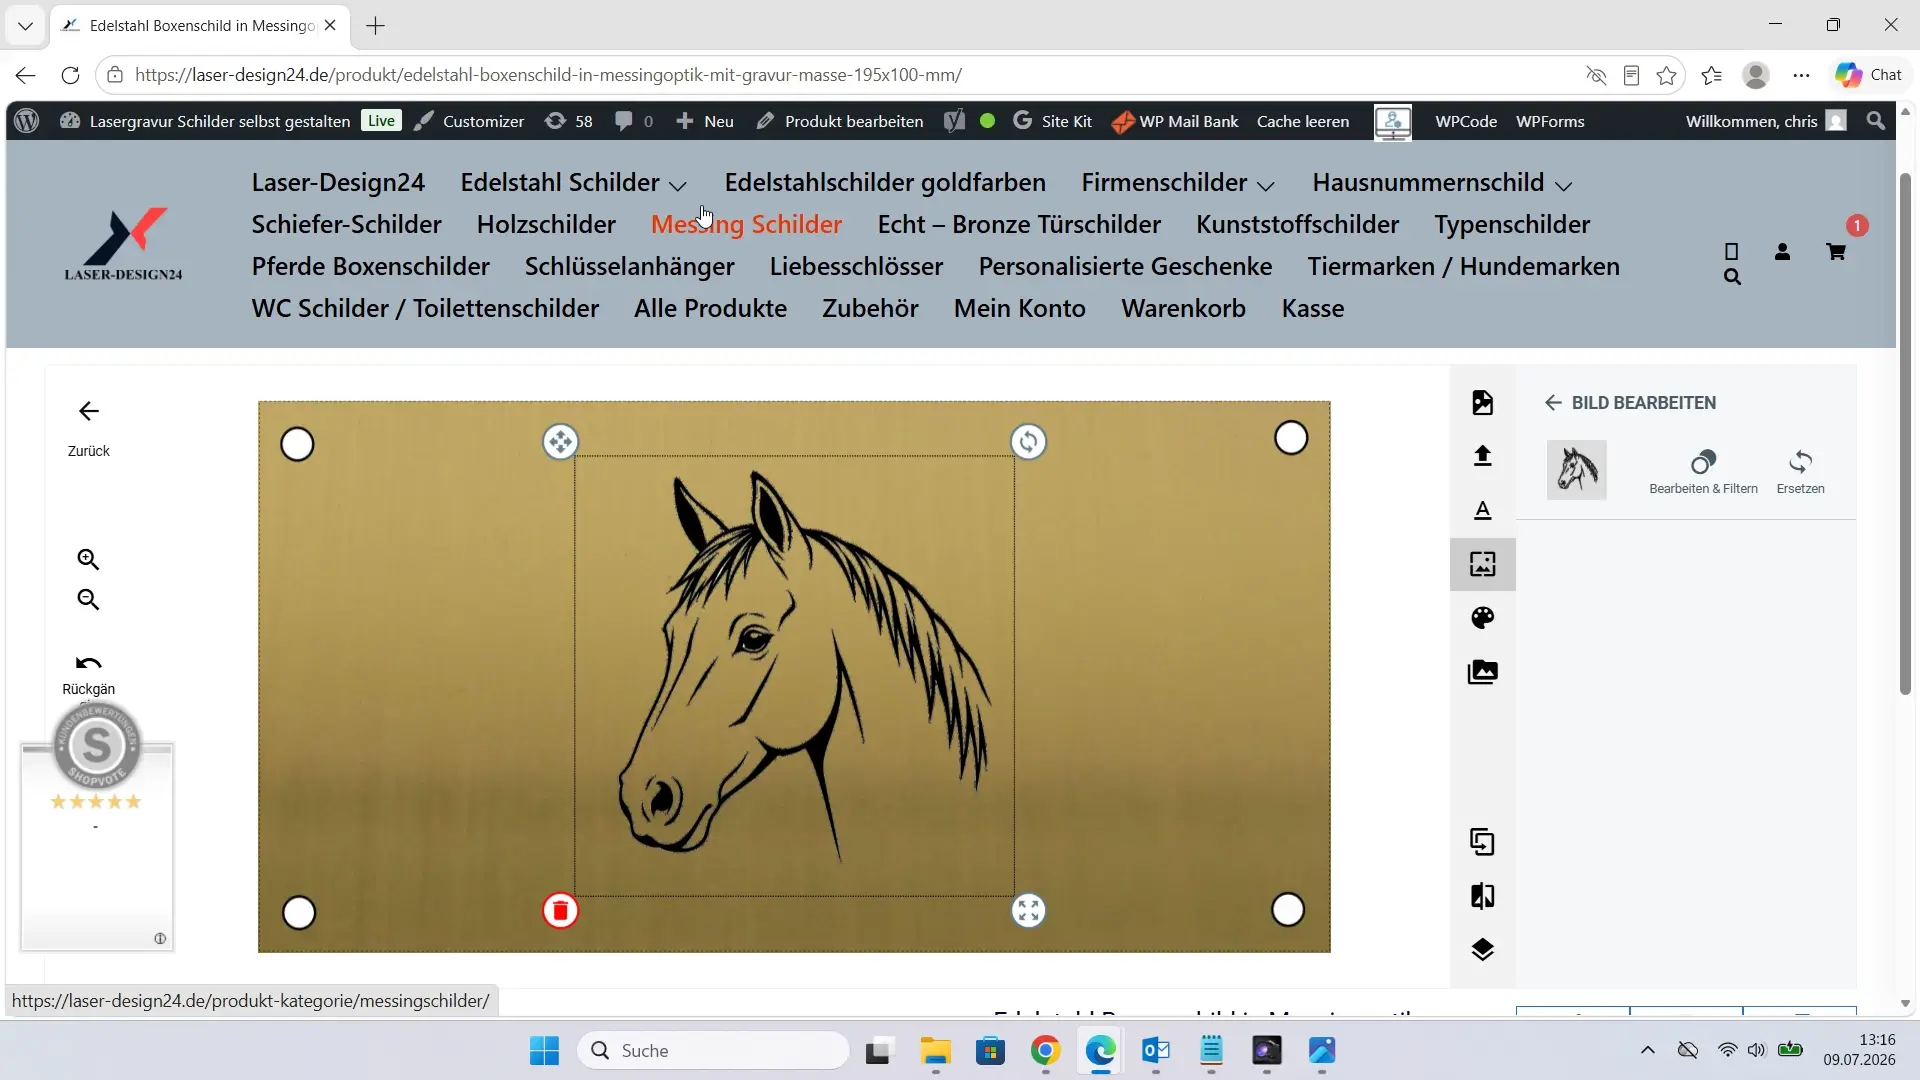Expand the Firmenschilder submenu arrow
The height and width of the screenshot is (1080, 1920).
(x=1265, y=186)
